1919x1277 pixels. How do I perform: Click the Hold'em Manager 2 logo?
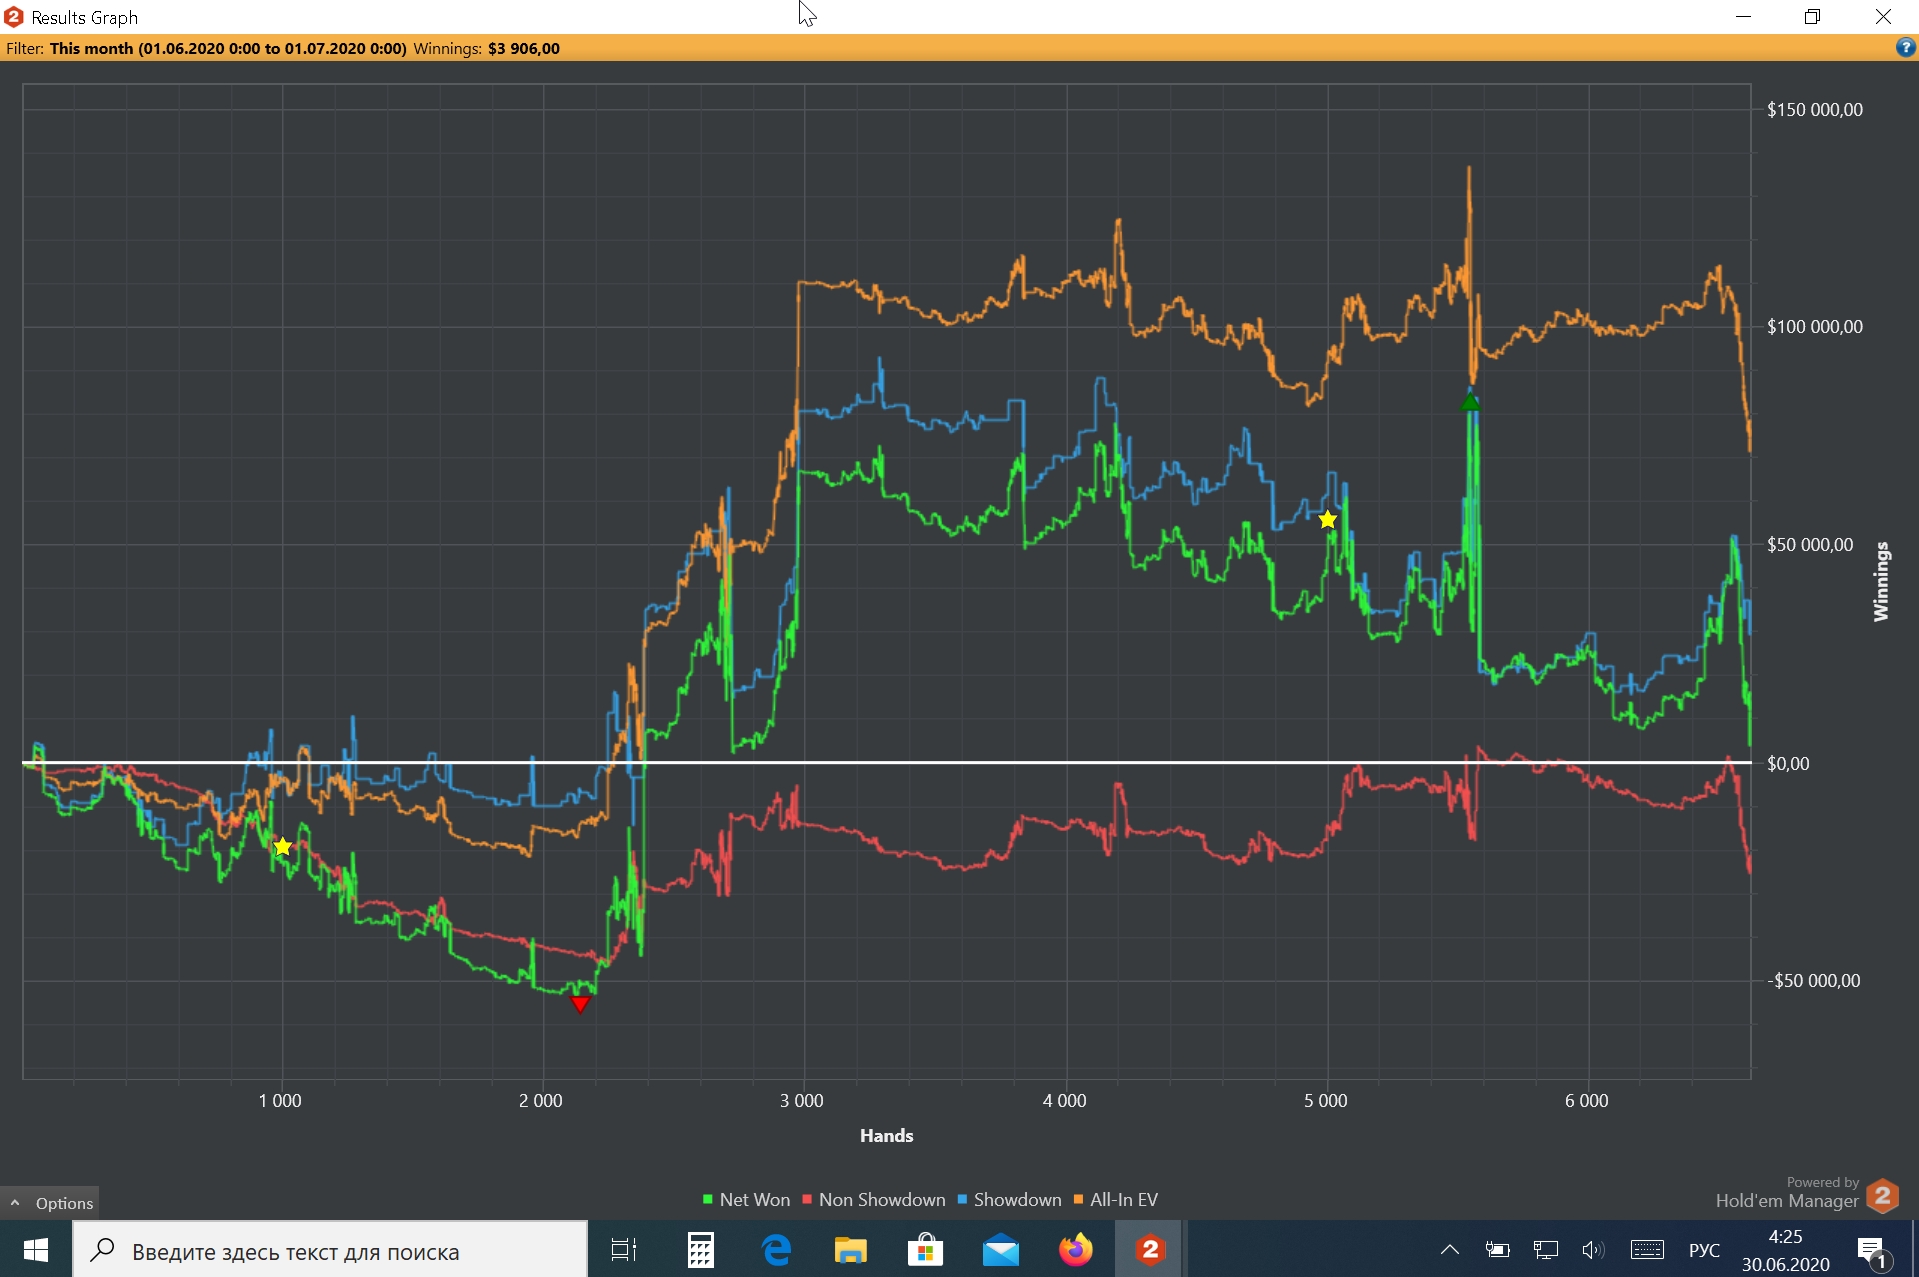tap(1882, 1196)
